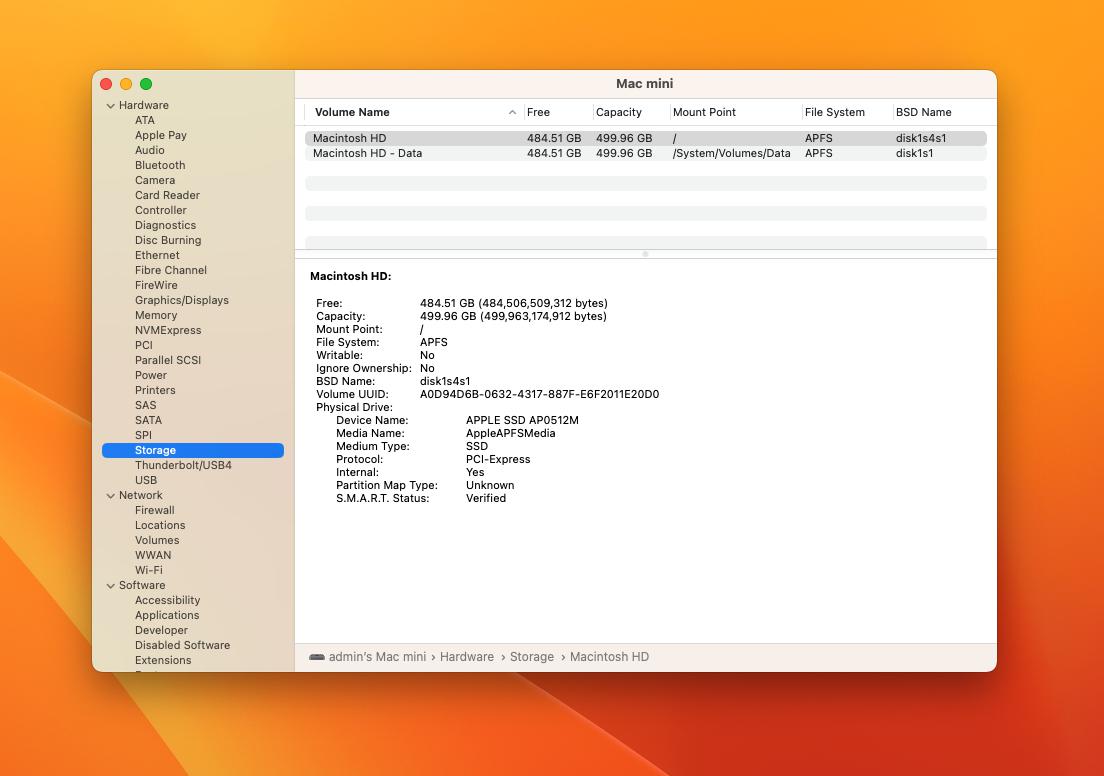
Task: Click the green zoom window button
Action: tap(146, 85)
